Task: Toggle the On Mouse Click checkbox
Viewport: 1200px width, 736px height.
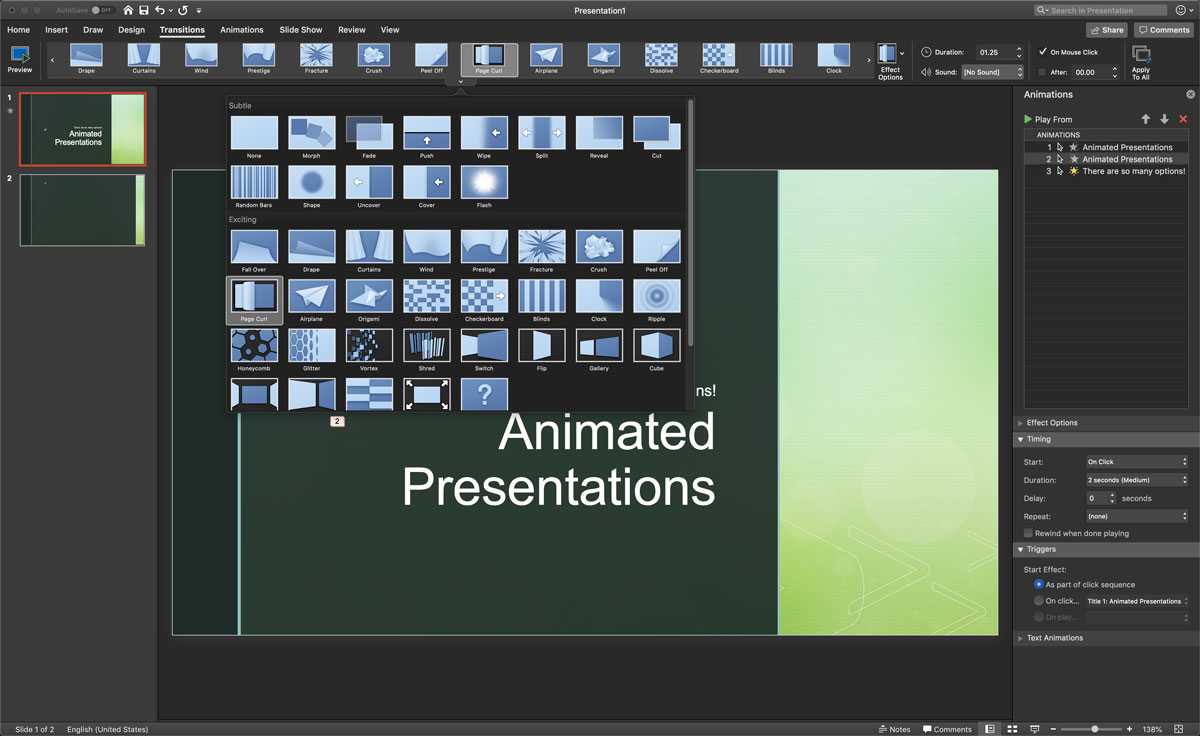Action: [1043, 52]
